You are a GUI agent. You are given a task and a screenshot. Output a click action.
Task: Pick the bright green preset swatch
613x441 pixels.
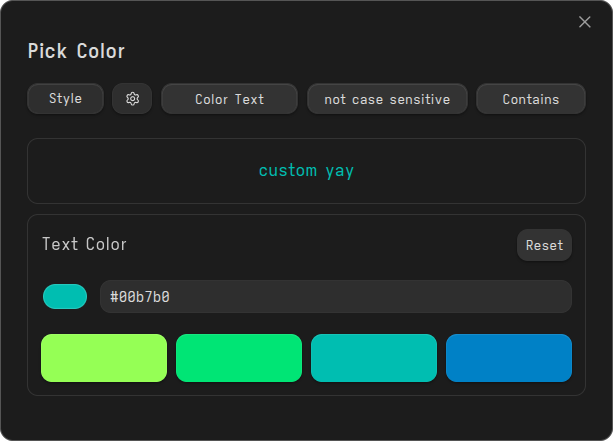(239, 358)
